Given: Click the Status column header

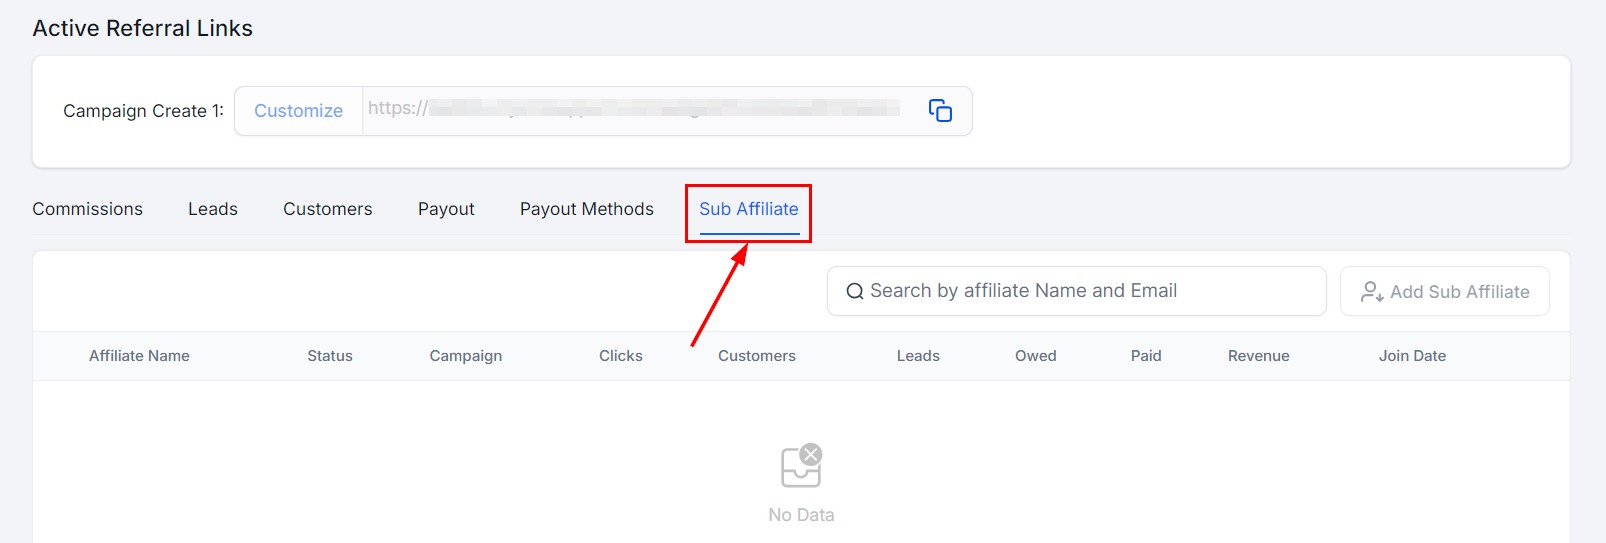Looking at the screenshot, I should 330,356.
